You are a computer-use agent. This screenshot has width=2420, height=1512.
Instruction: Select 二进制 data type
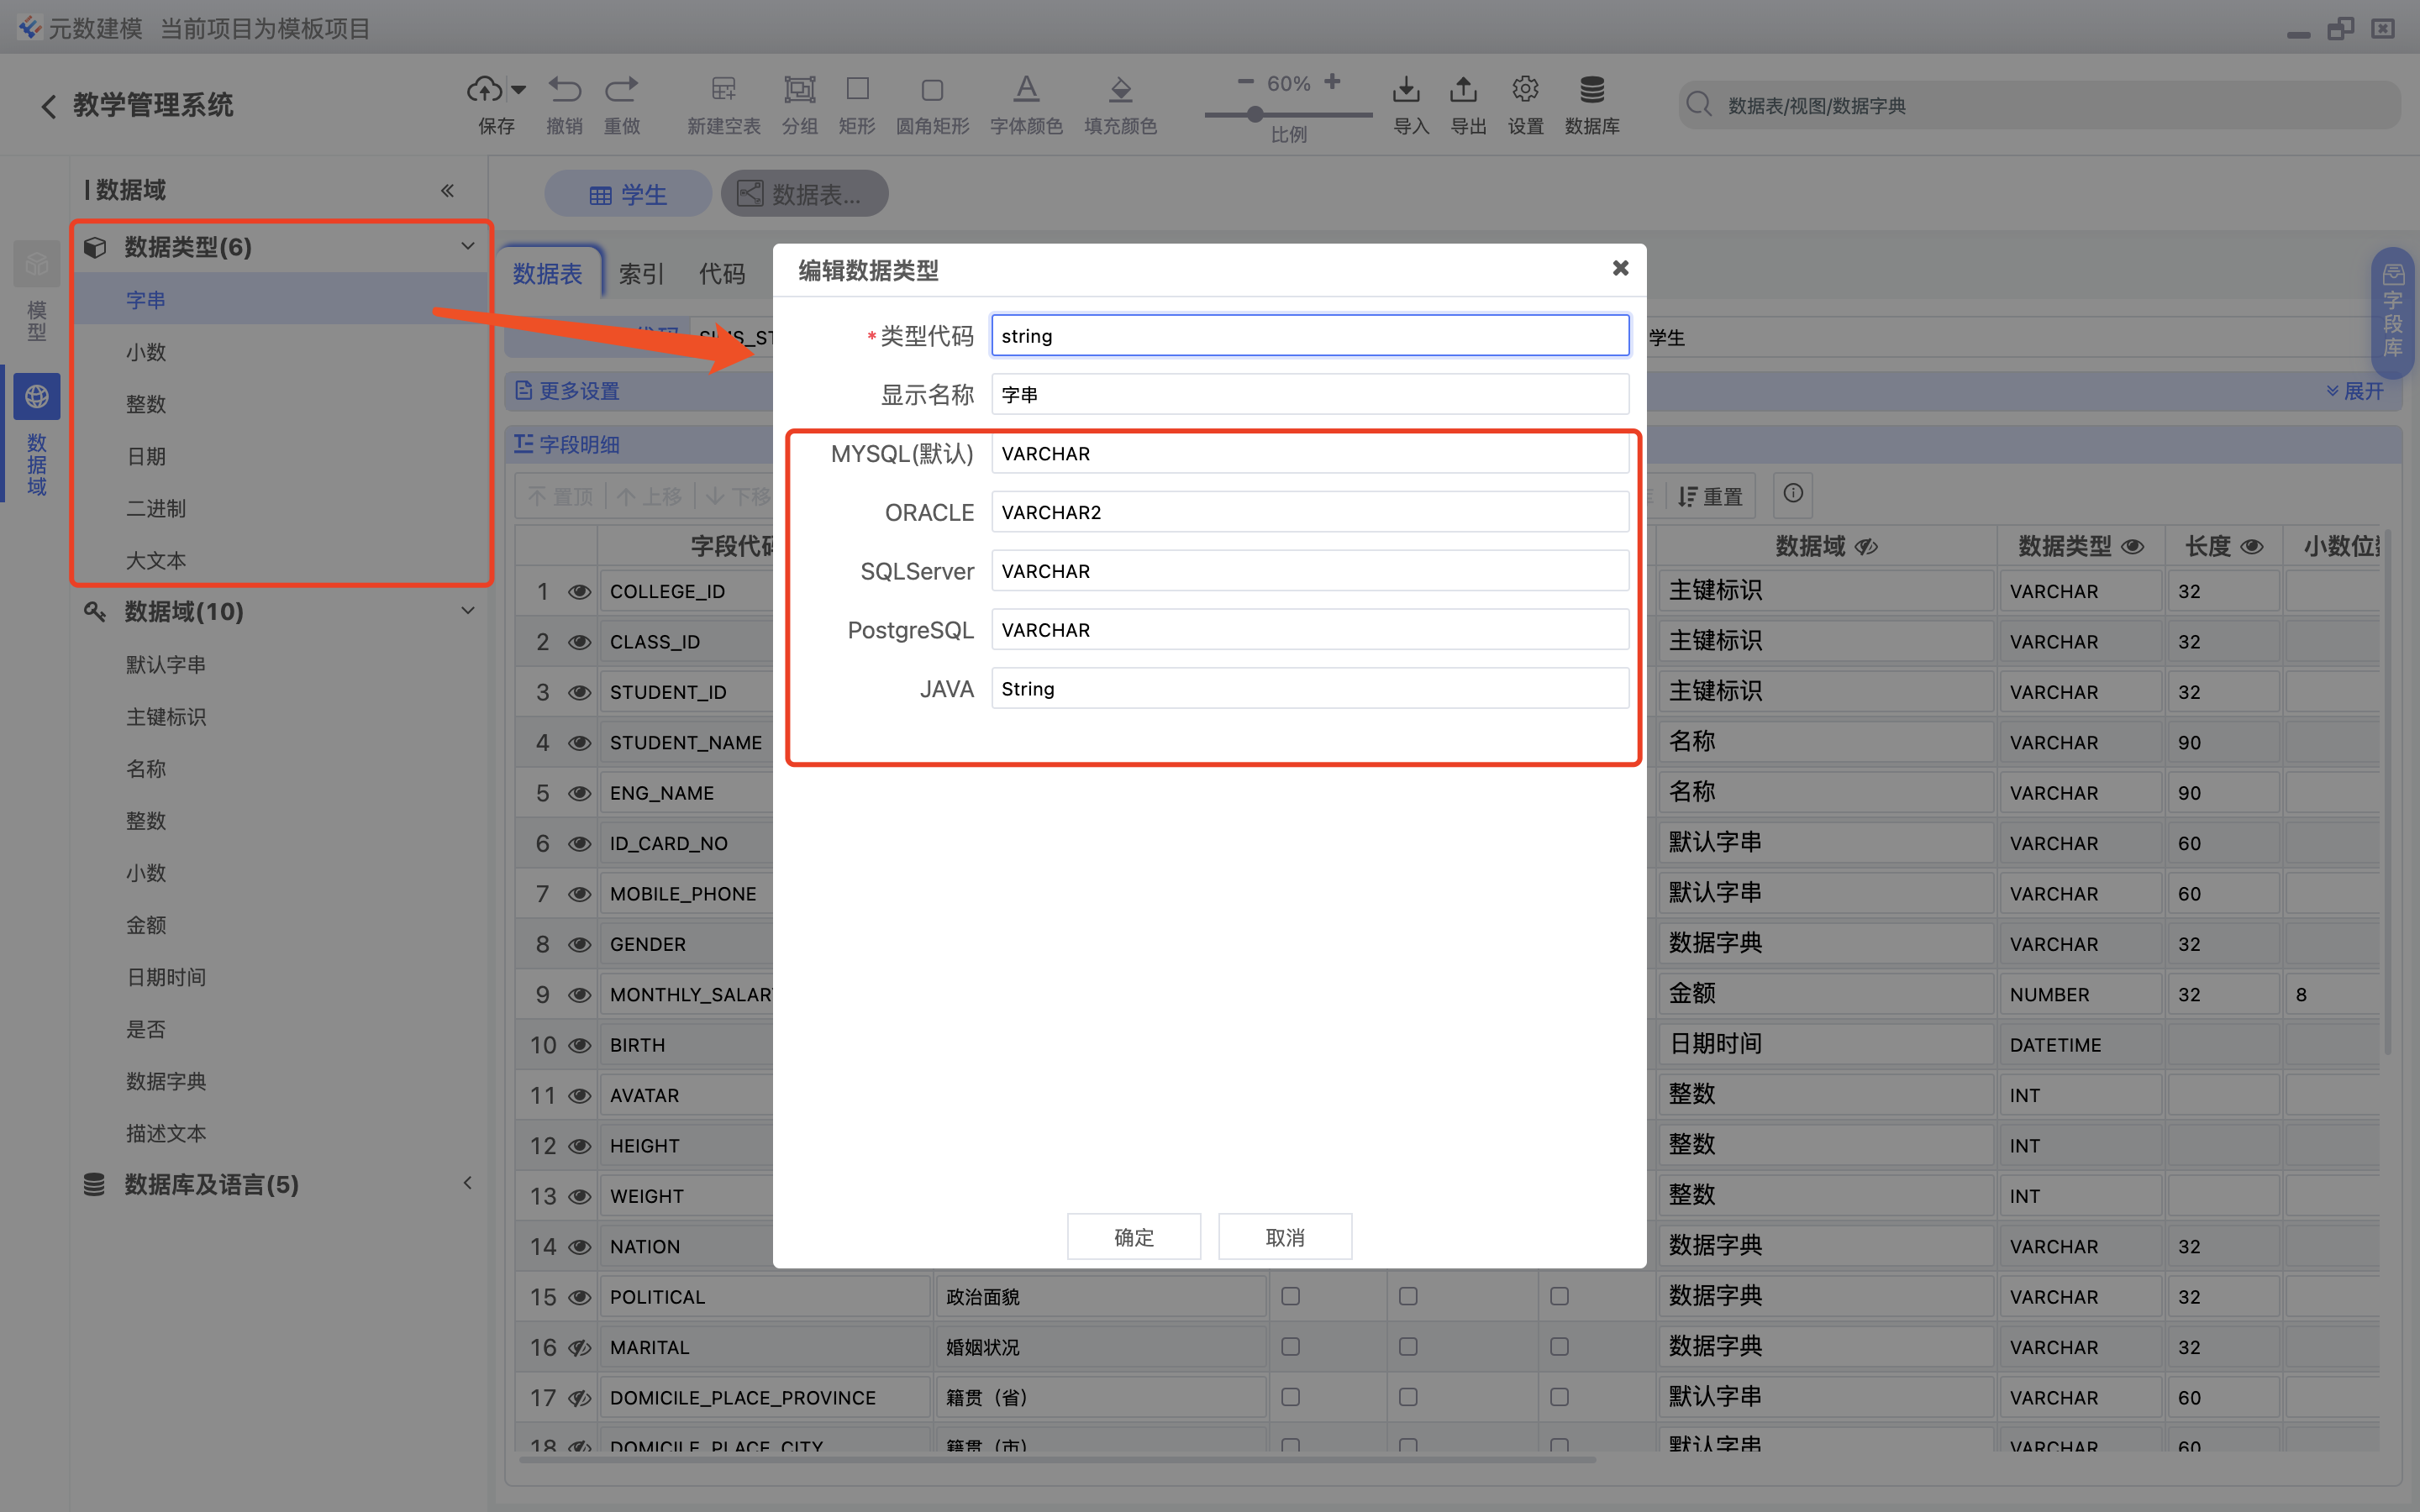click(156, 508)
